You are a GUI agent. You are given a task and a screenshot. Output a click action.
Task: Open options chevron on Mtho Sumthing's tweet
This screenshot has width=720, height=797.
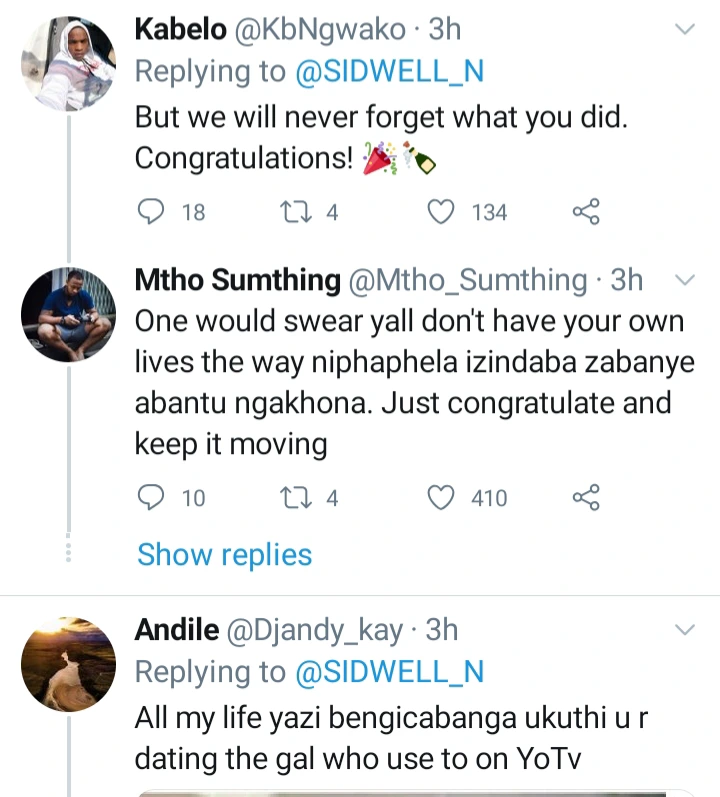point(685,281)
